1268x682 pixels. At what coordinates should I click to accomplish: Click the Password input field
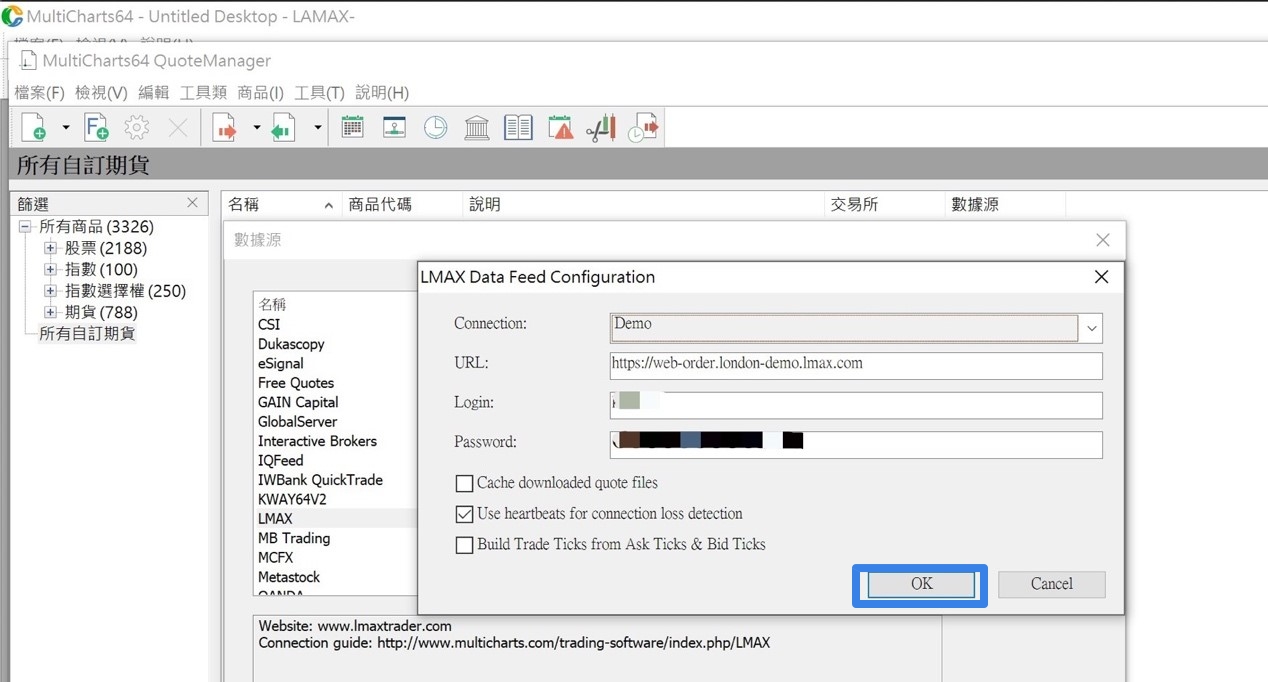(856, 444)
